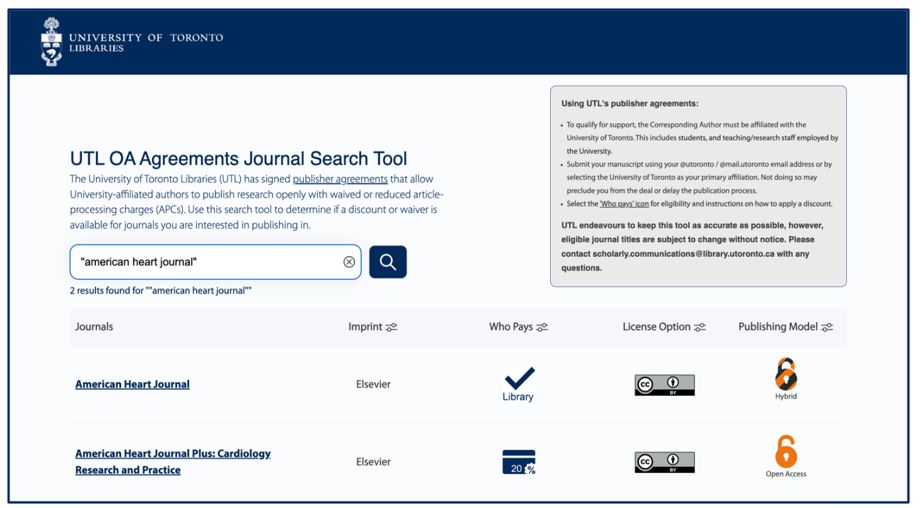Open the Imprint column filter

[x=391, y=327]
